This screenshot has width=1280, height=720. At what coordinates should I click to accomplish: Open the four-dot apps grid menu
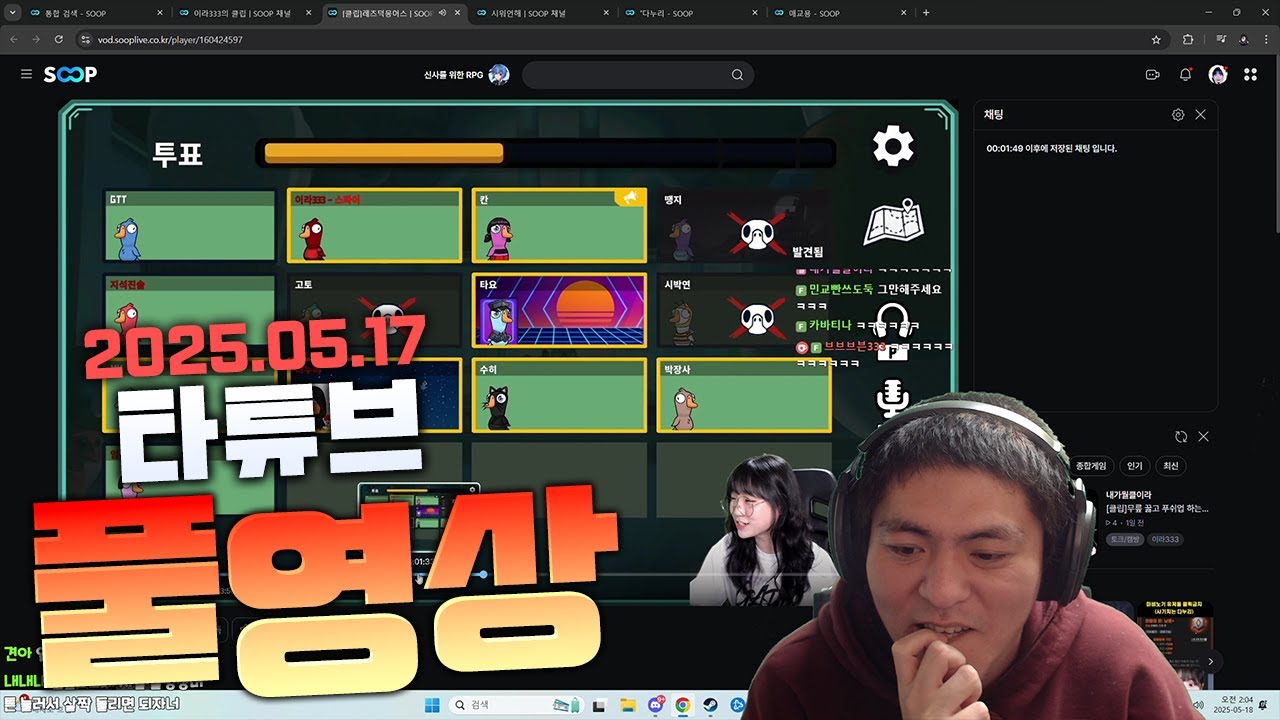click(1250, 74)
